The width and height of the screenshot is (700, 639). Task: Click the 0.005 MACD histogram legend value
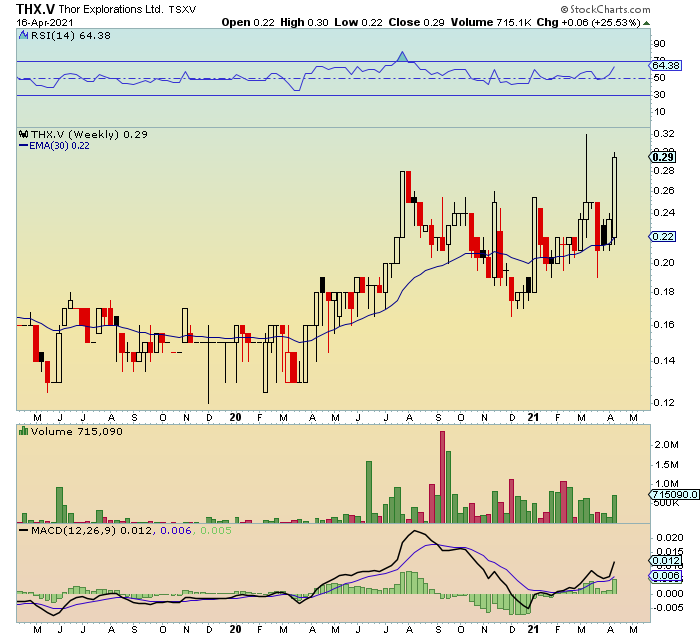pyautogui.click(x=216, y=530)
